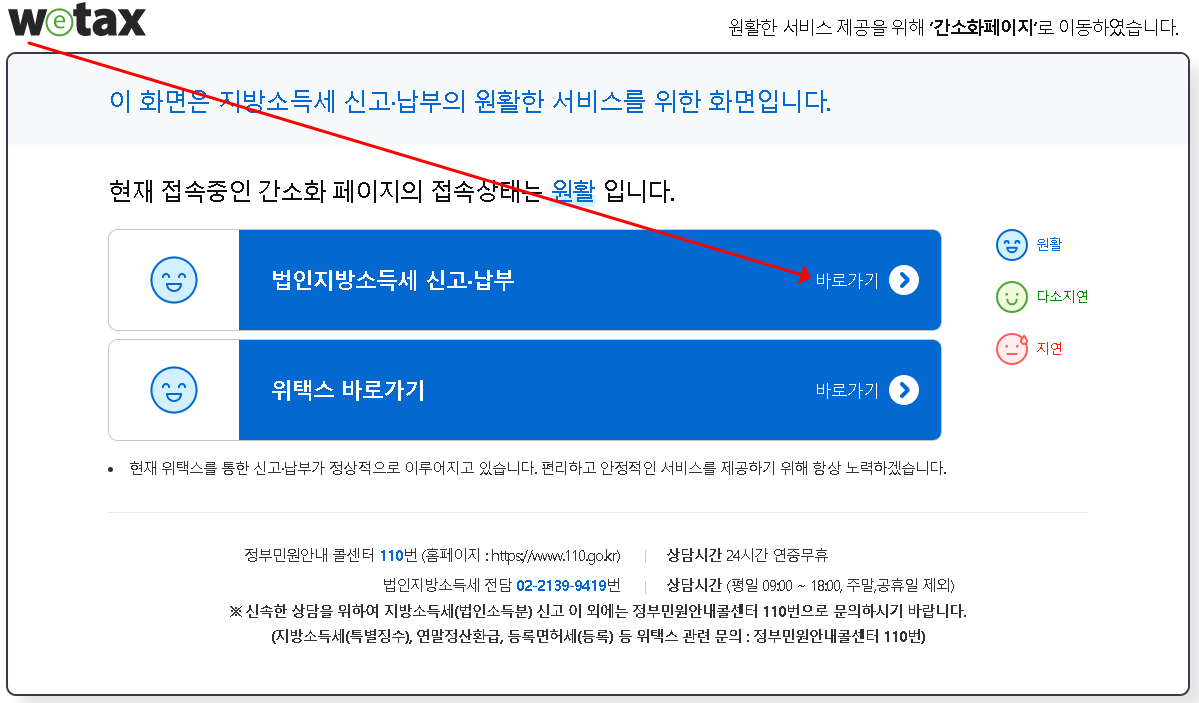1199x703 pixels.
Task: Click 바로가기 arrow icon for 법인지방소득세
Action: 904,280
